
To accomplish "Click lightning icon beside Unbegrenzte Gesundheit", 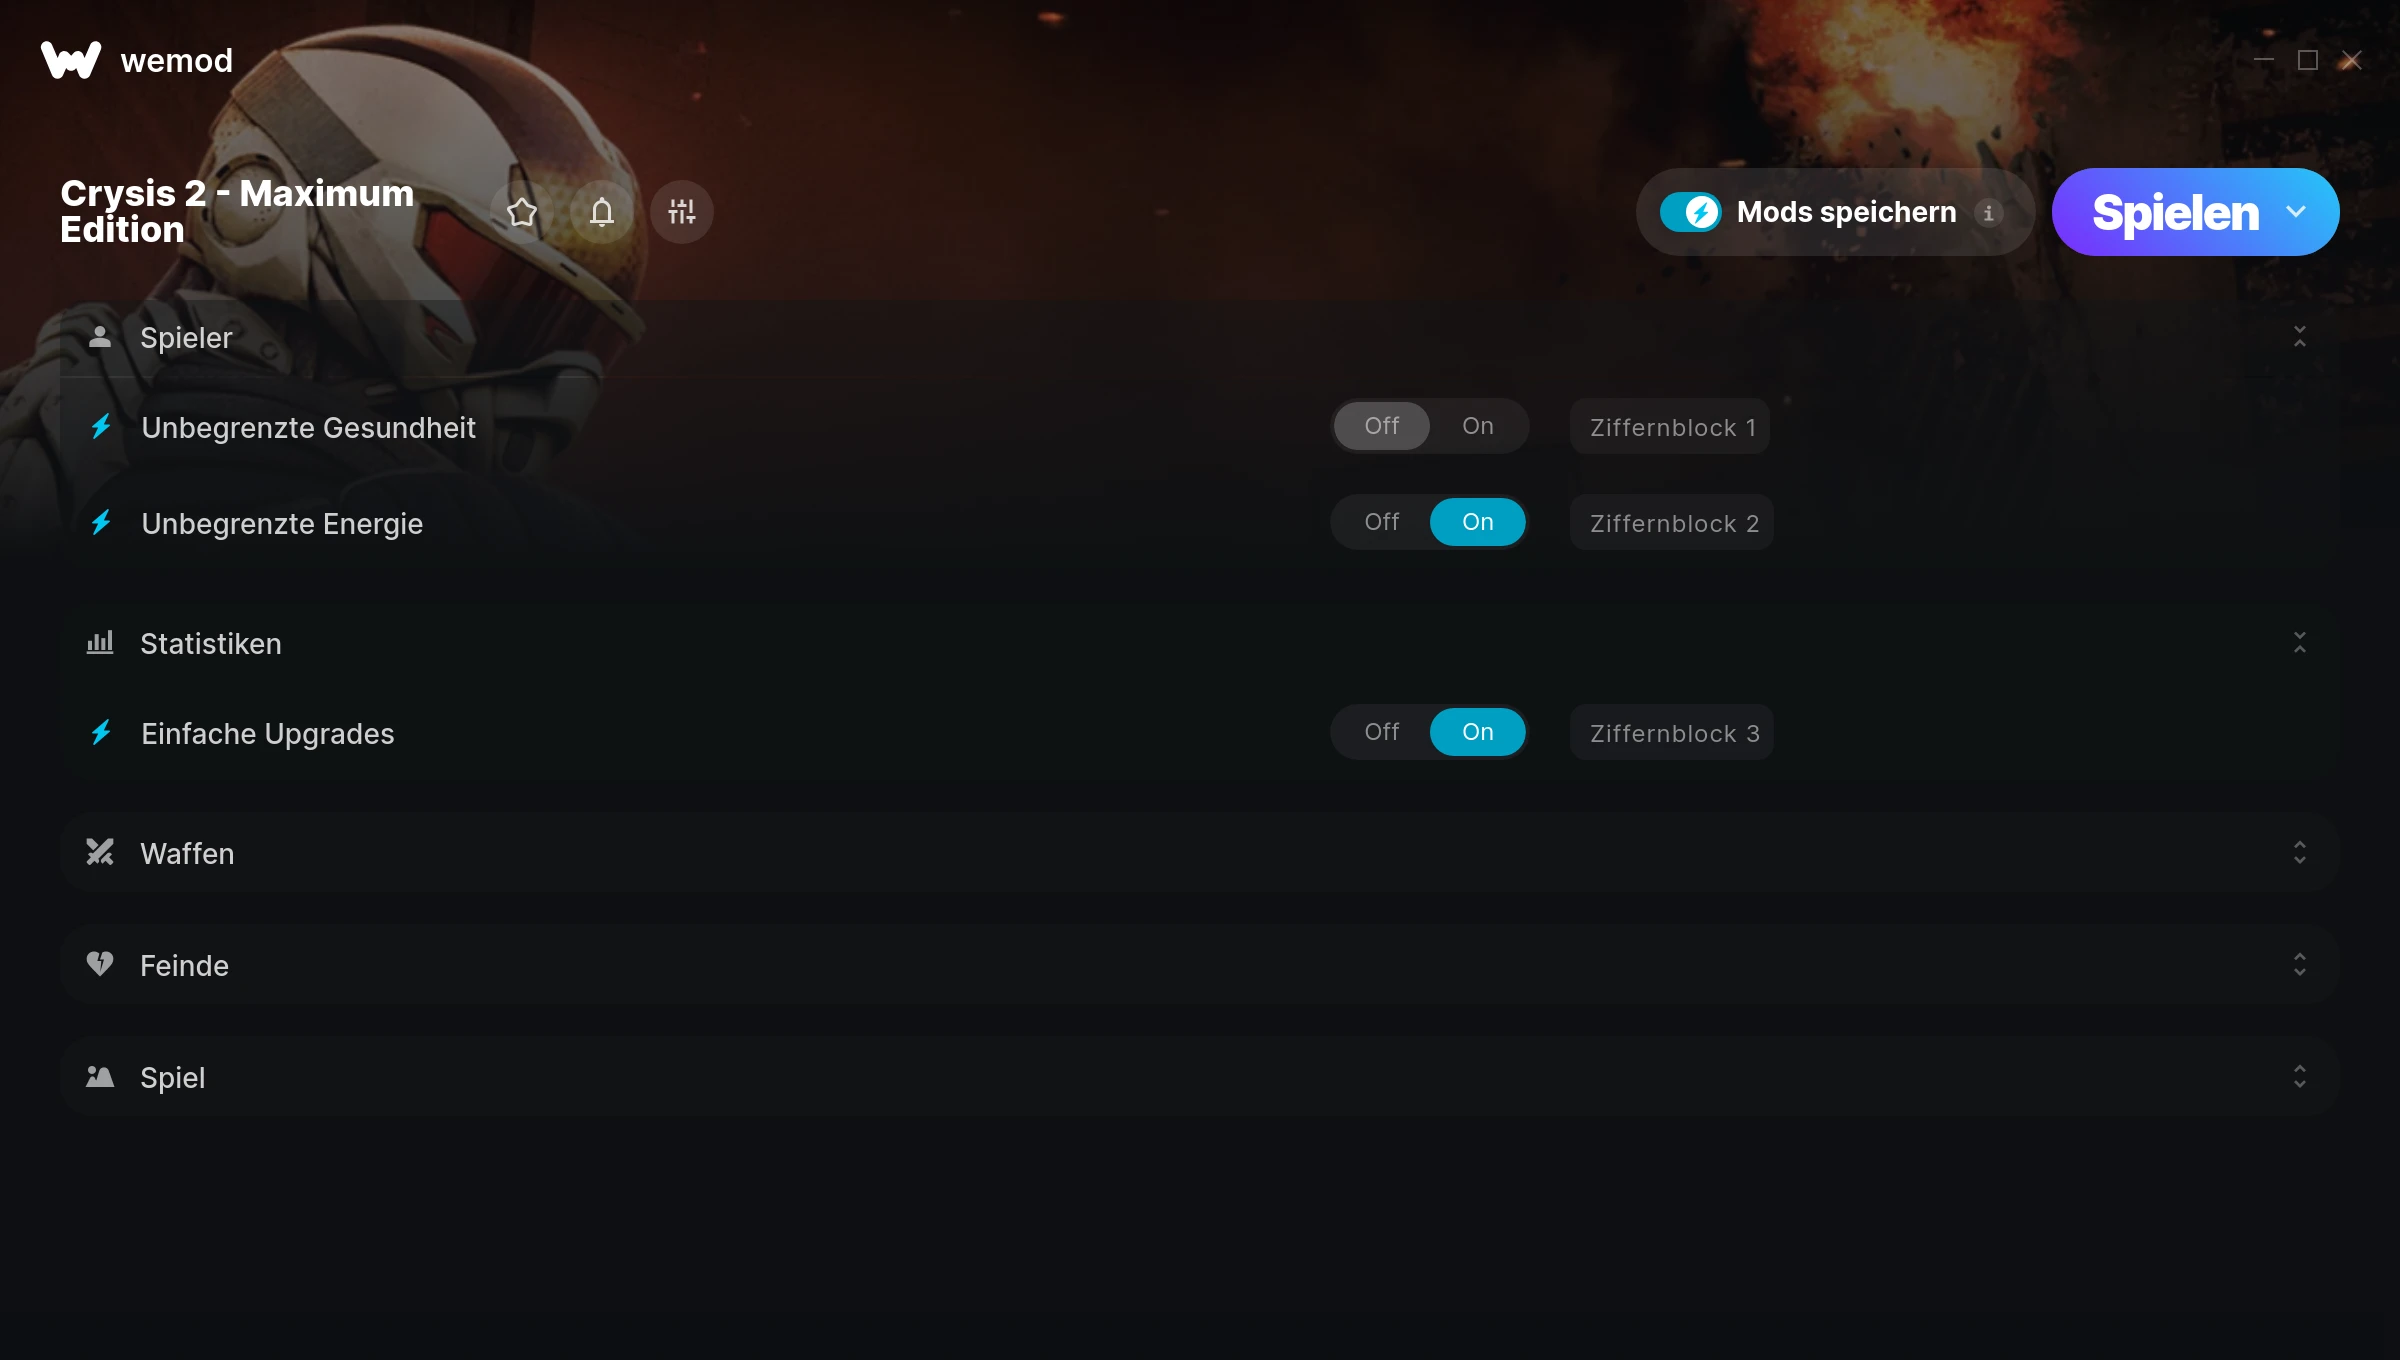I will tap(101, 427).
